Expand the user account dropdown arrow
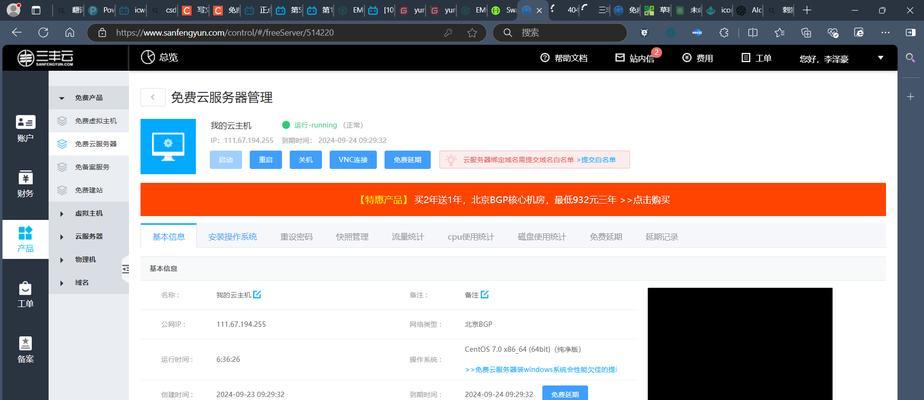Screen dimensions: 924x400 click(880, 58)
